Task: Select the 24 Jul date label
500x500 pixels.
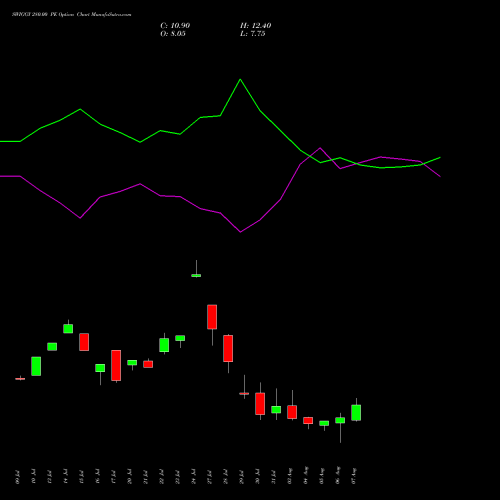Action: coord(194,477)
